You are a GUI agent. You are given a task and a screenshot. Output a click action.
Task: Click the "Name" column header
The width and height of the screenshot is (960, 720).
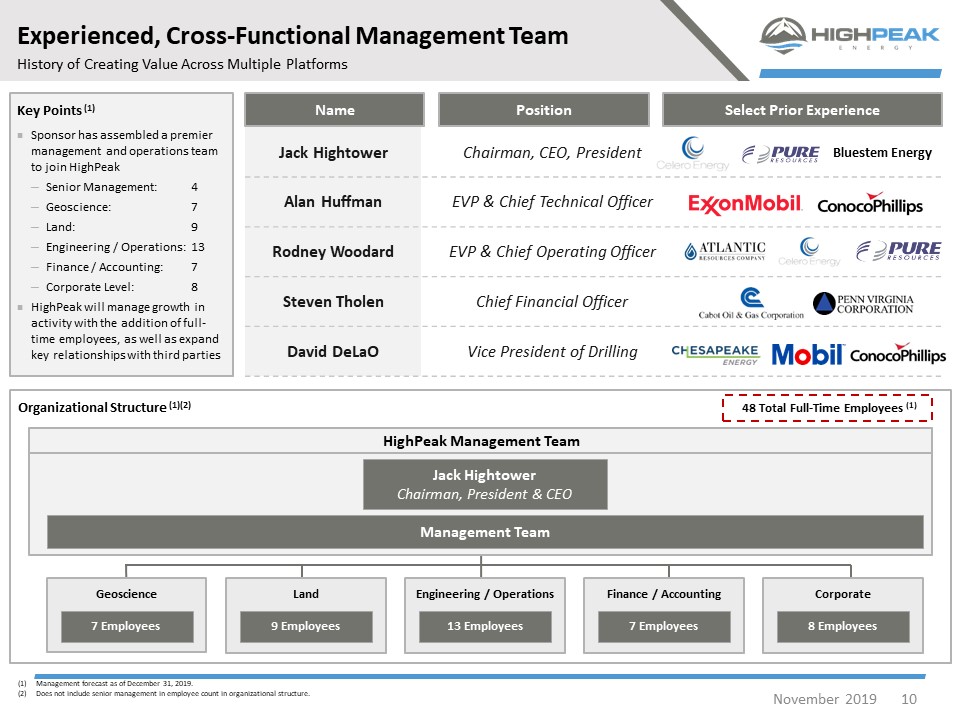(334, 110)
